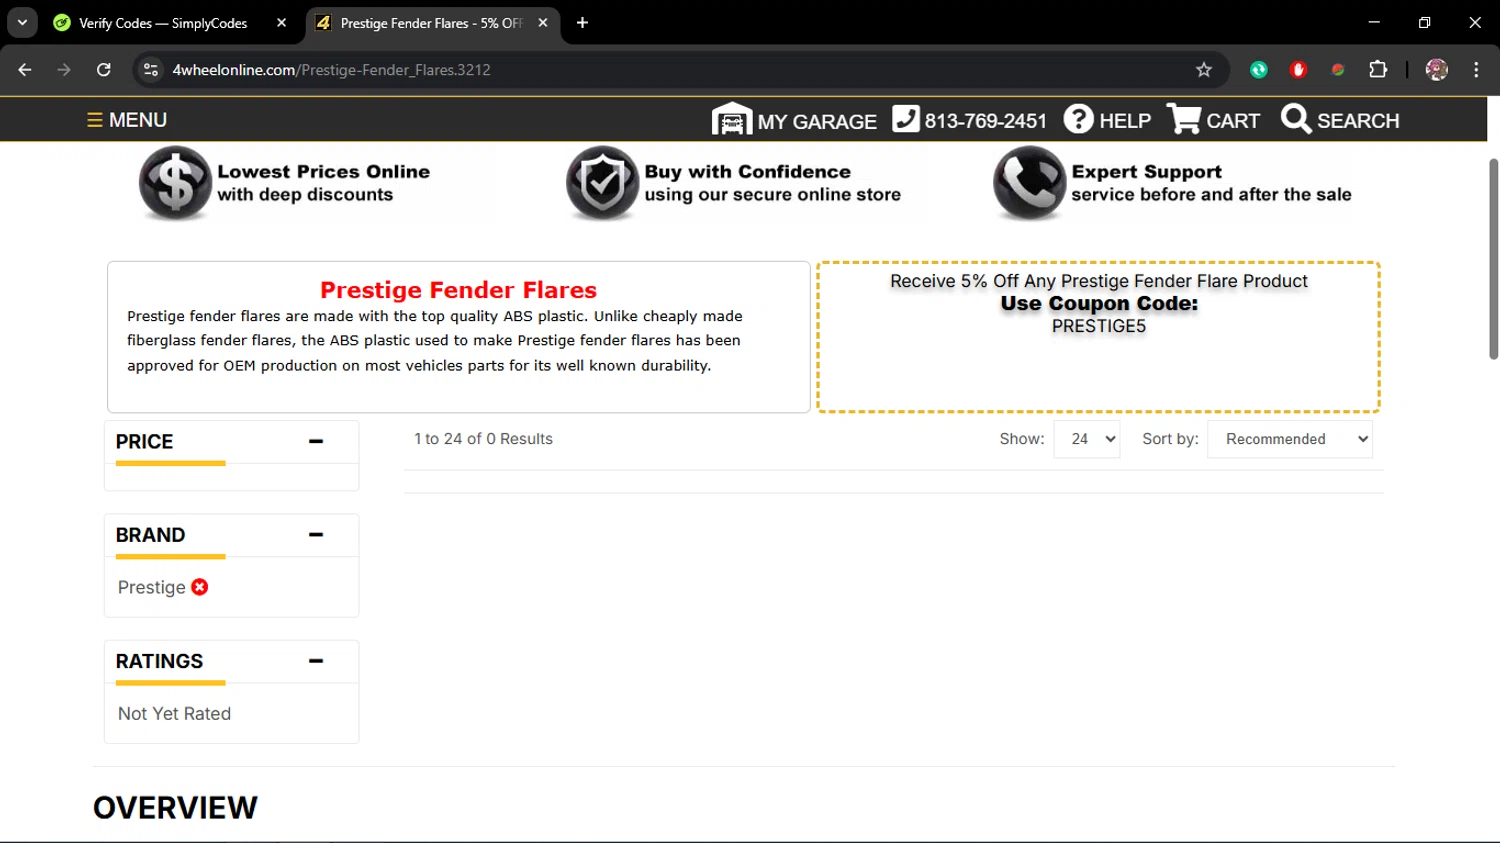1500x843 pixels.
Task: Select the Not Yet Rated filter
Action: click(x=174, y=714)
